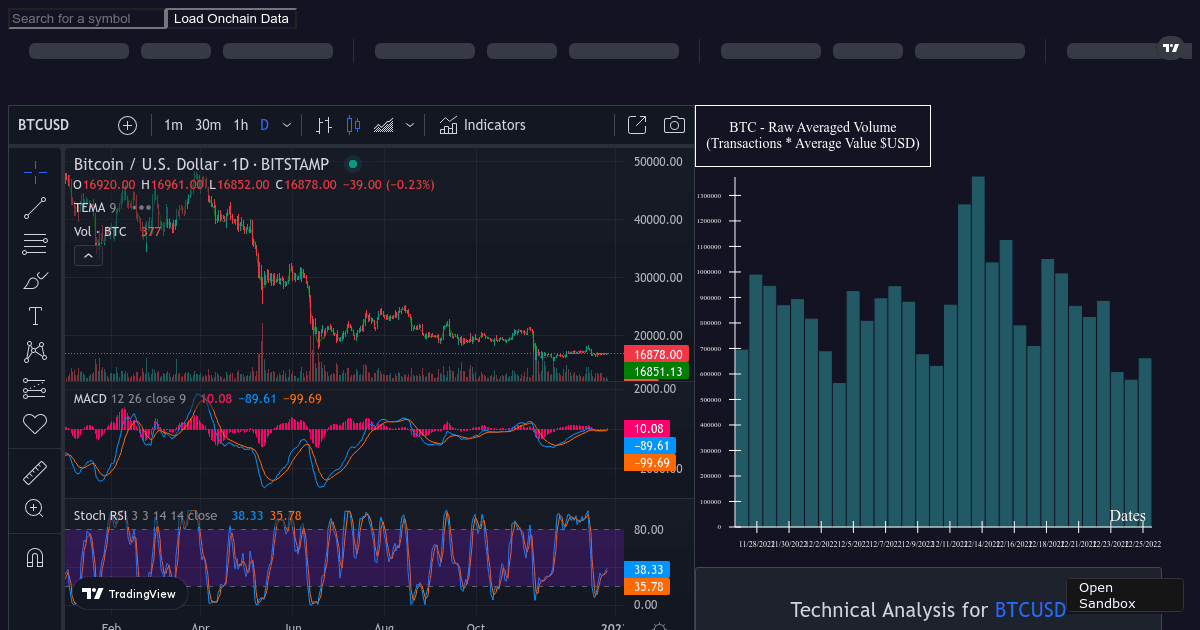The image size is (1200, 630).
Task: Enable the area chart style
Action: tap(383, 124)
